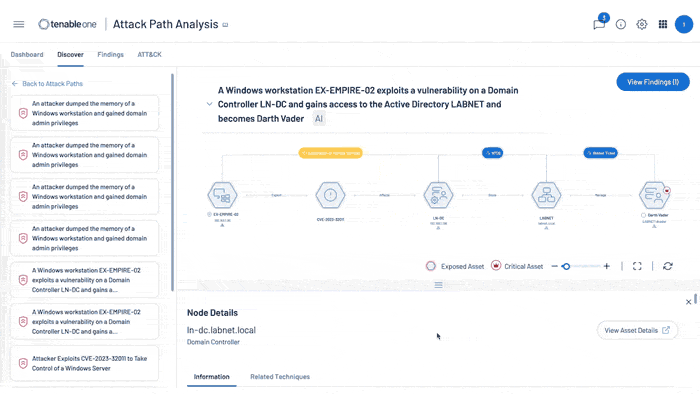Click the Critical Asset legend icon
The height and width of the screenshot is (394, 700).
coord(496,266)
